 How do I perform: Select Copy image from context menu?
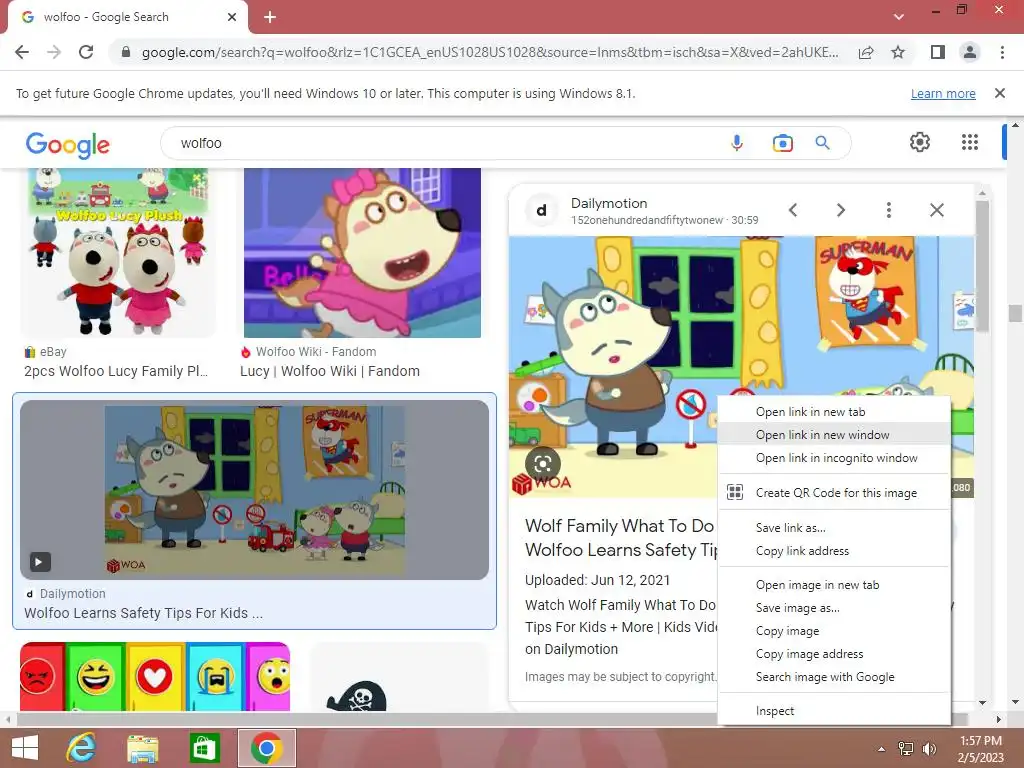pos(833,631)
